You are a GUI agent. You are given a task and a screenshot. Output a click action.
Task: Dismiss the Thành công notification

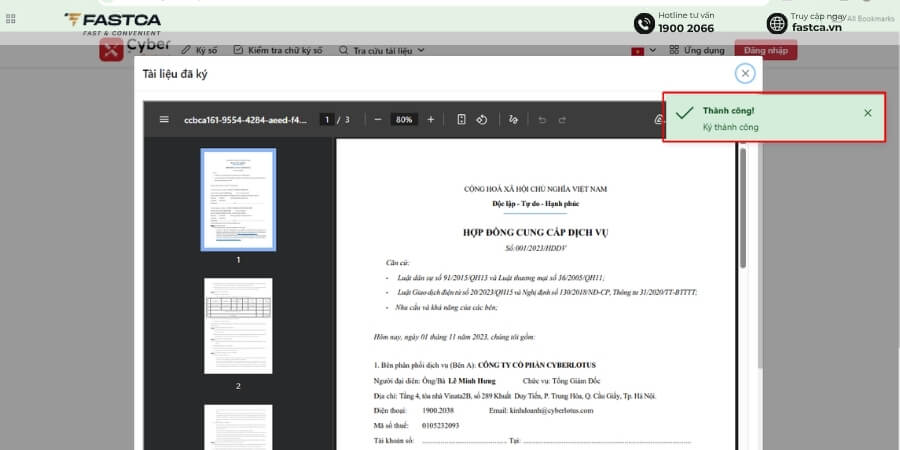coord(867,113)
